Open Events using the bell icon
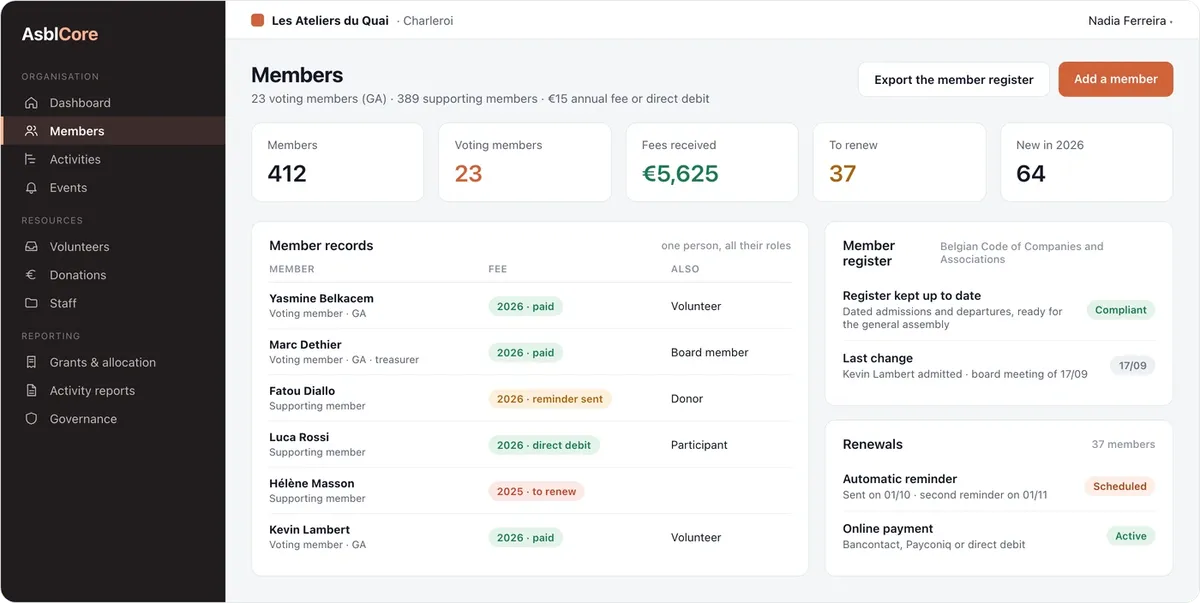 point(31,188)
